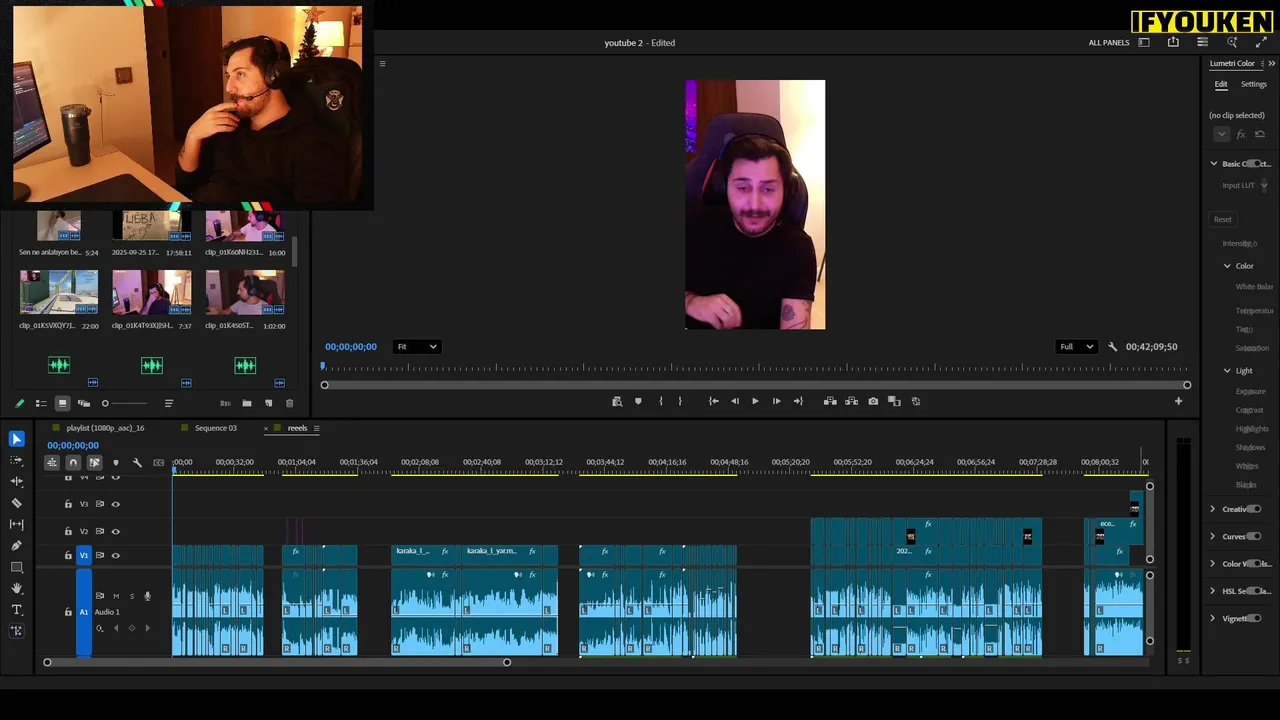Collapse the Basic Correction section
Viewport: 1280px width, 720px height.
click(1214, 164)
